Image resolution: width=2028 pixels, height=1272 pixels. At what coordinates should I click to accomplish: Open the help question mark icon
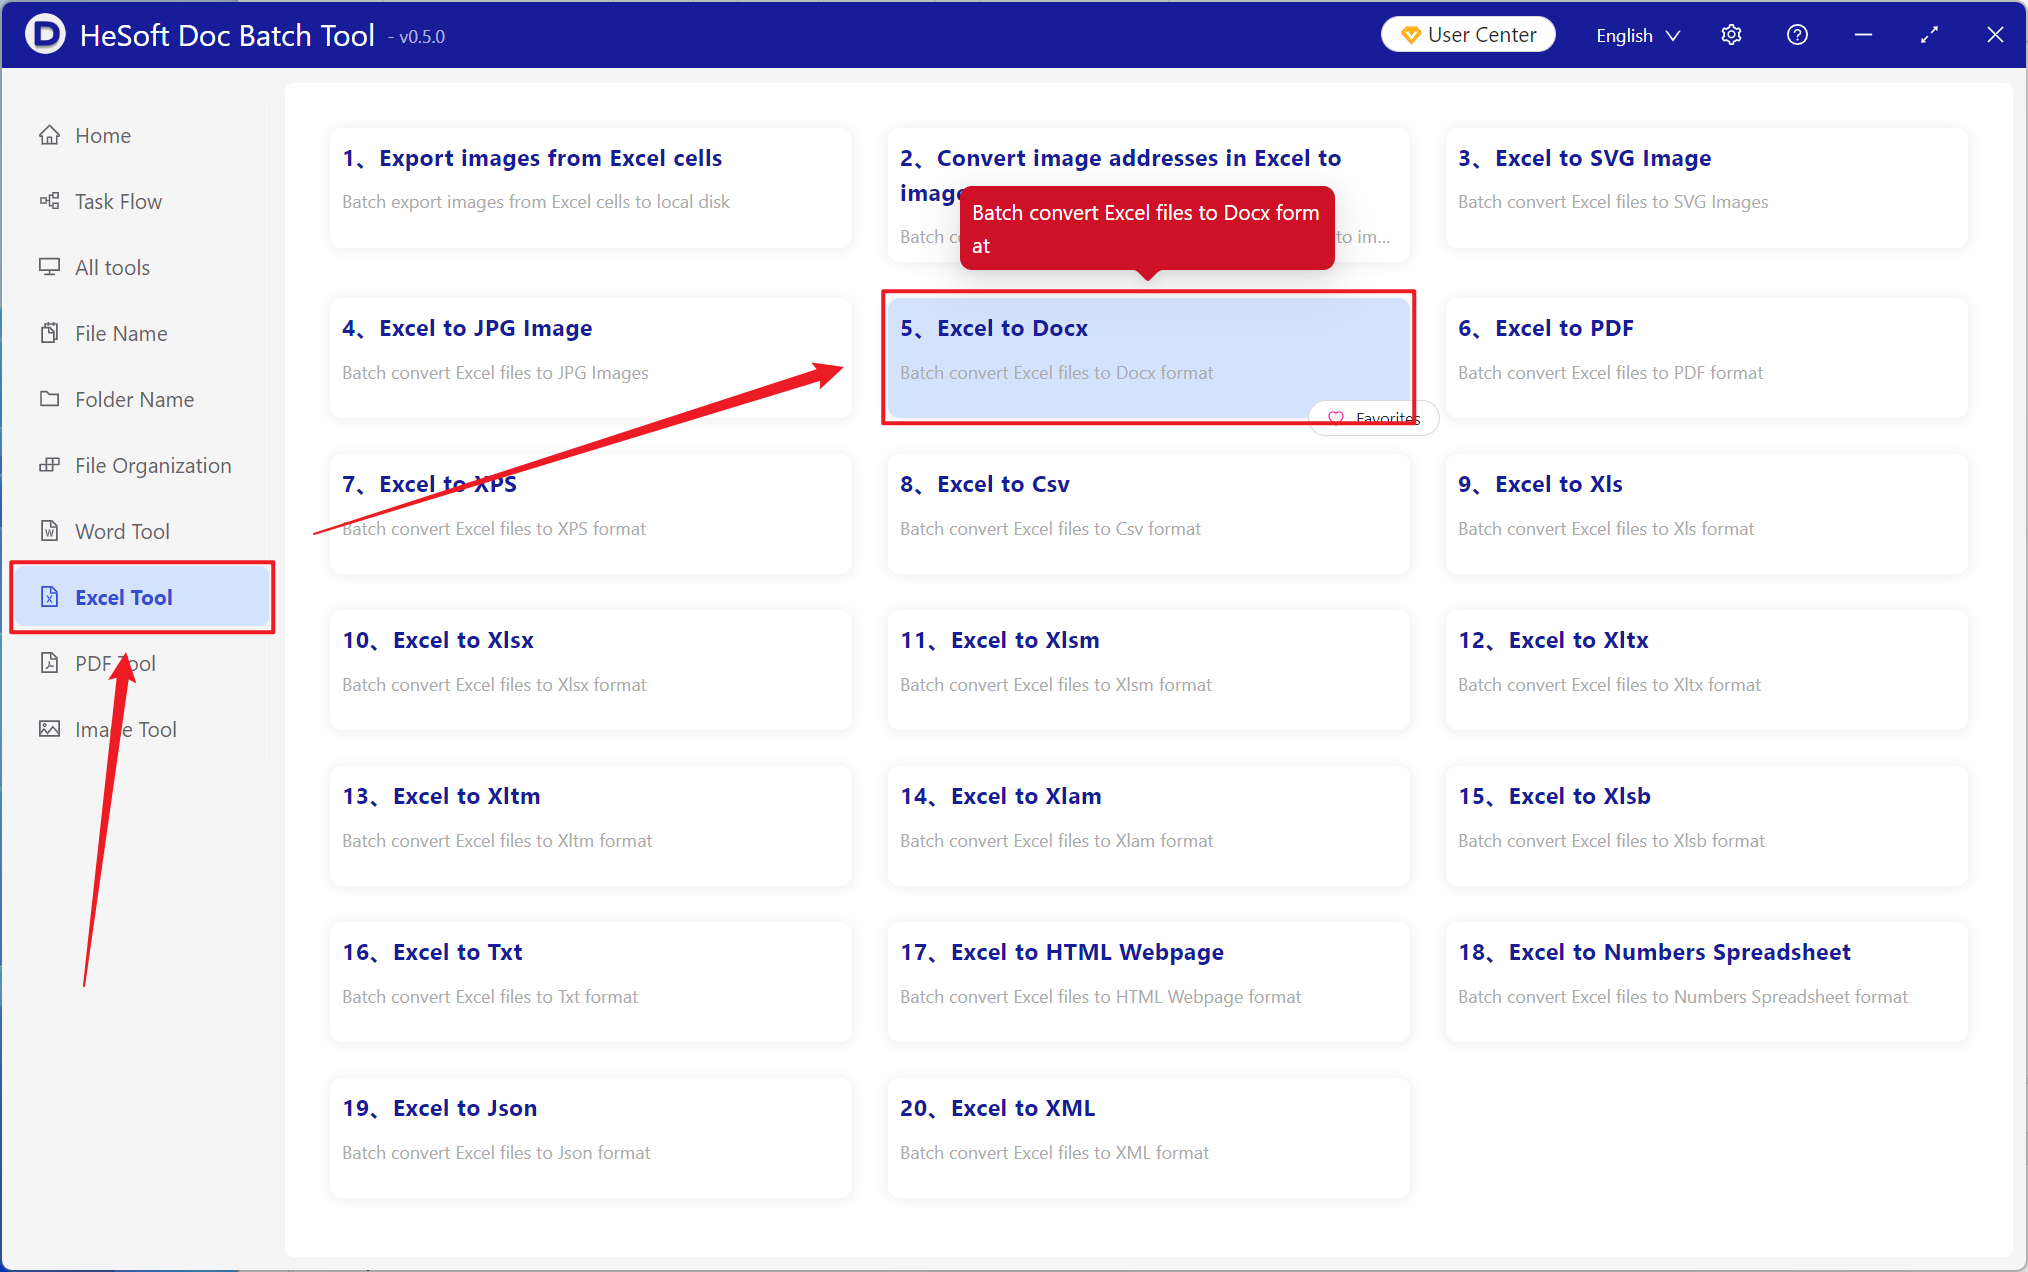1797,35
